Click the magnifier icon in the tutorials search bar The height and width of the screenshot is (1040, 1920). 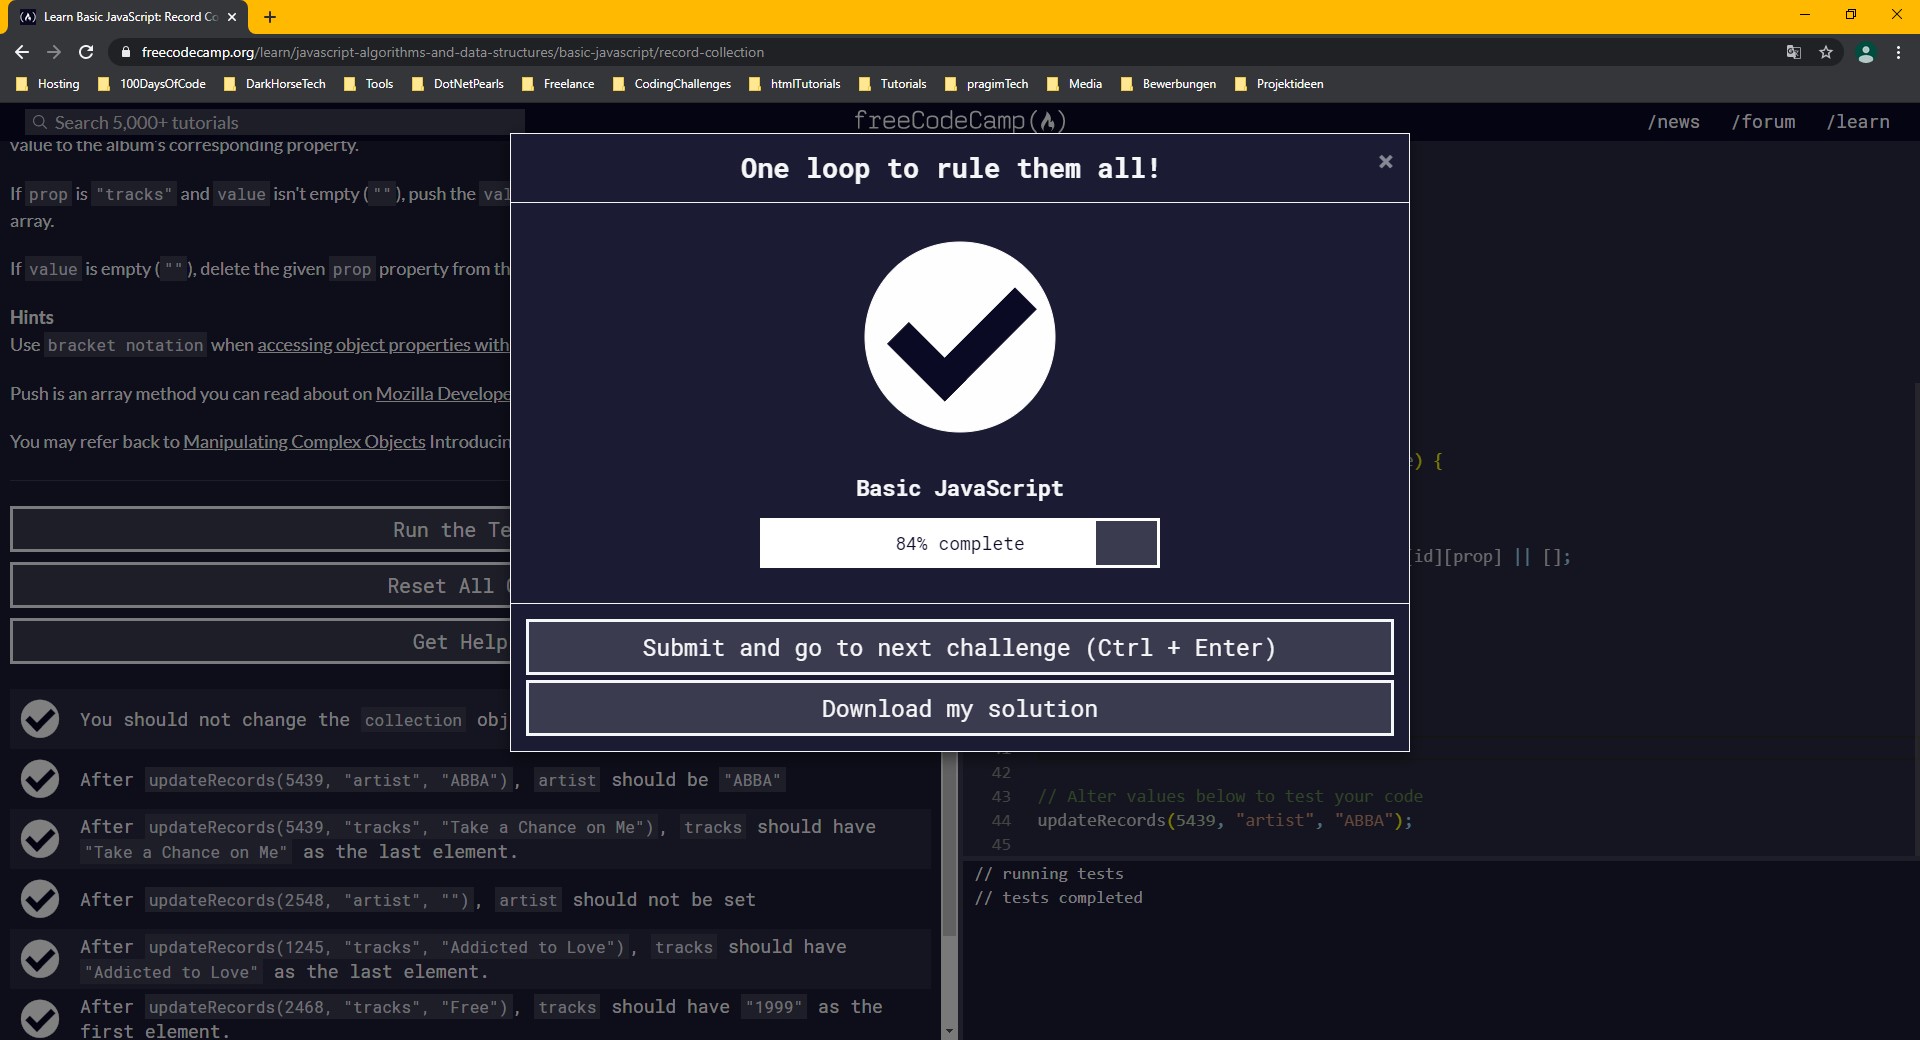[40, 121]
